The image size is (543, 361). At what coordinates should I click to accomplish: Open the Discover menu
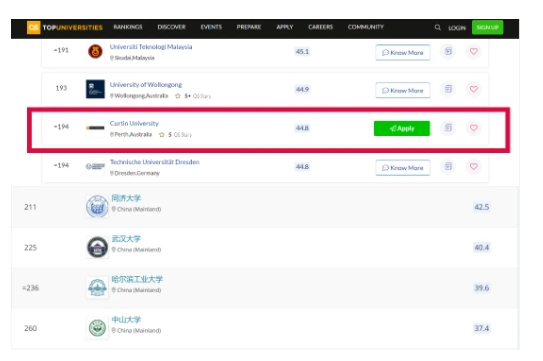171,27
